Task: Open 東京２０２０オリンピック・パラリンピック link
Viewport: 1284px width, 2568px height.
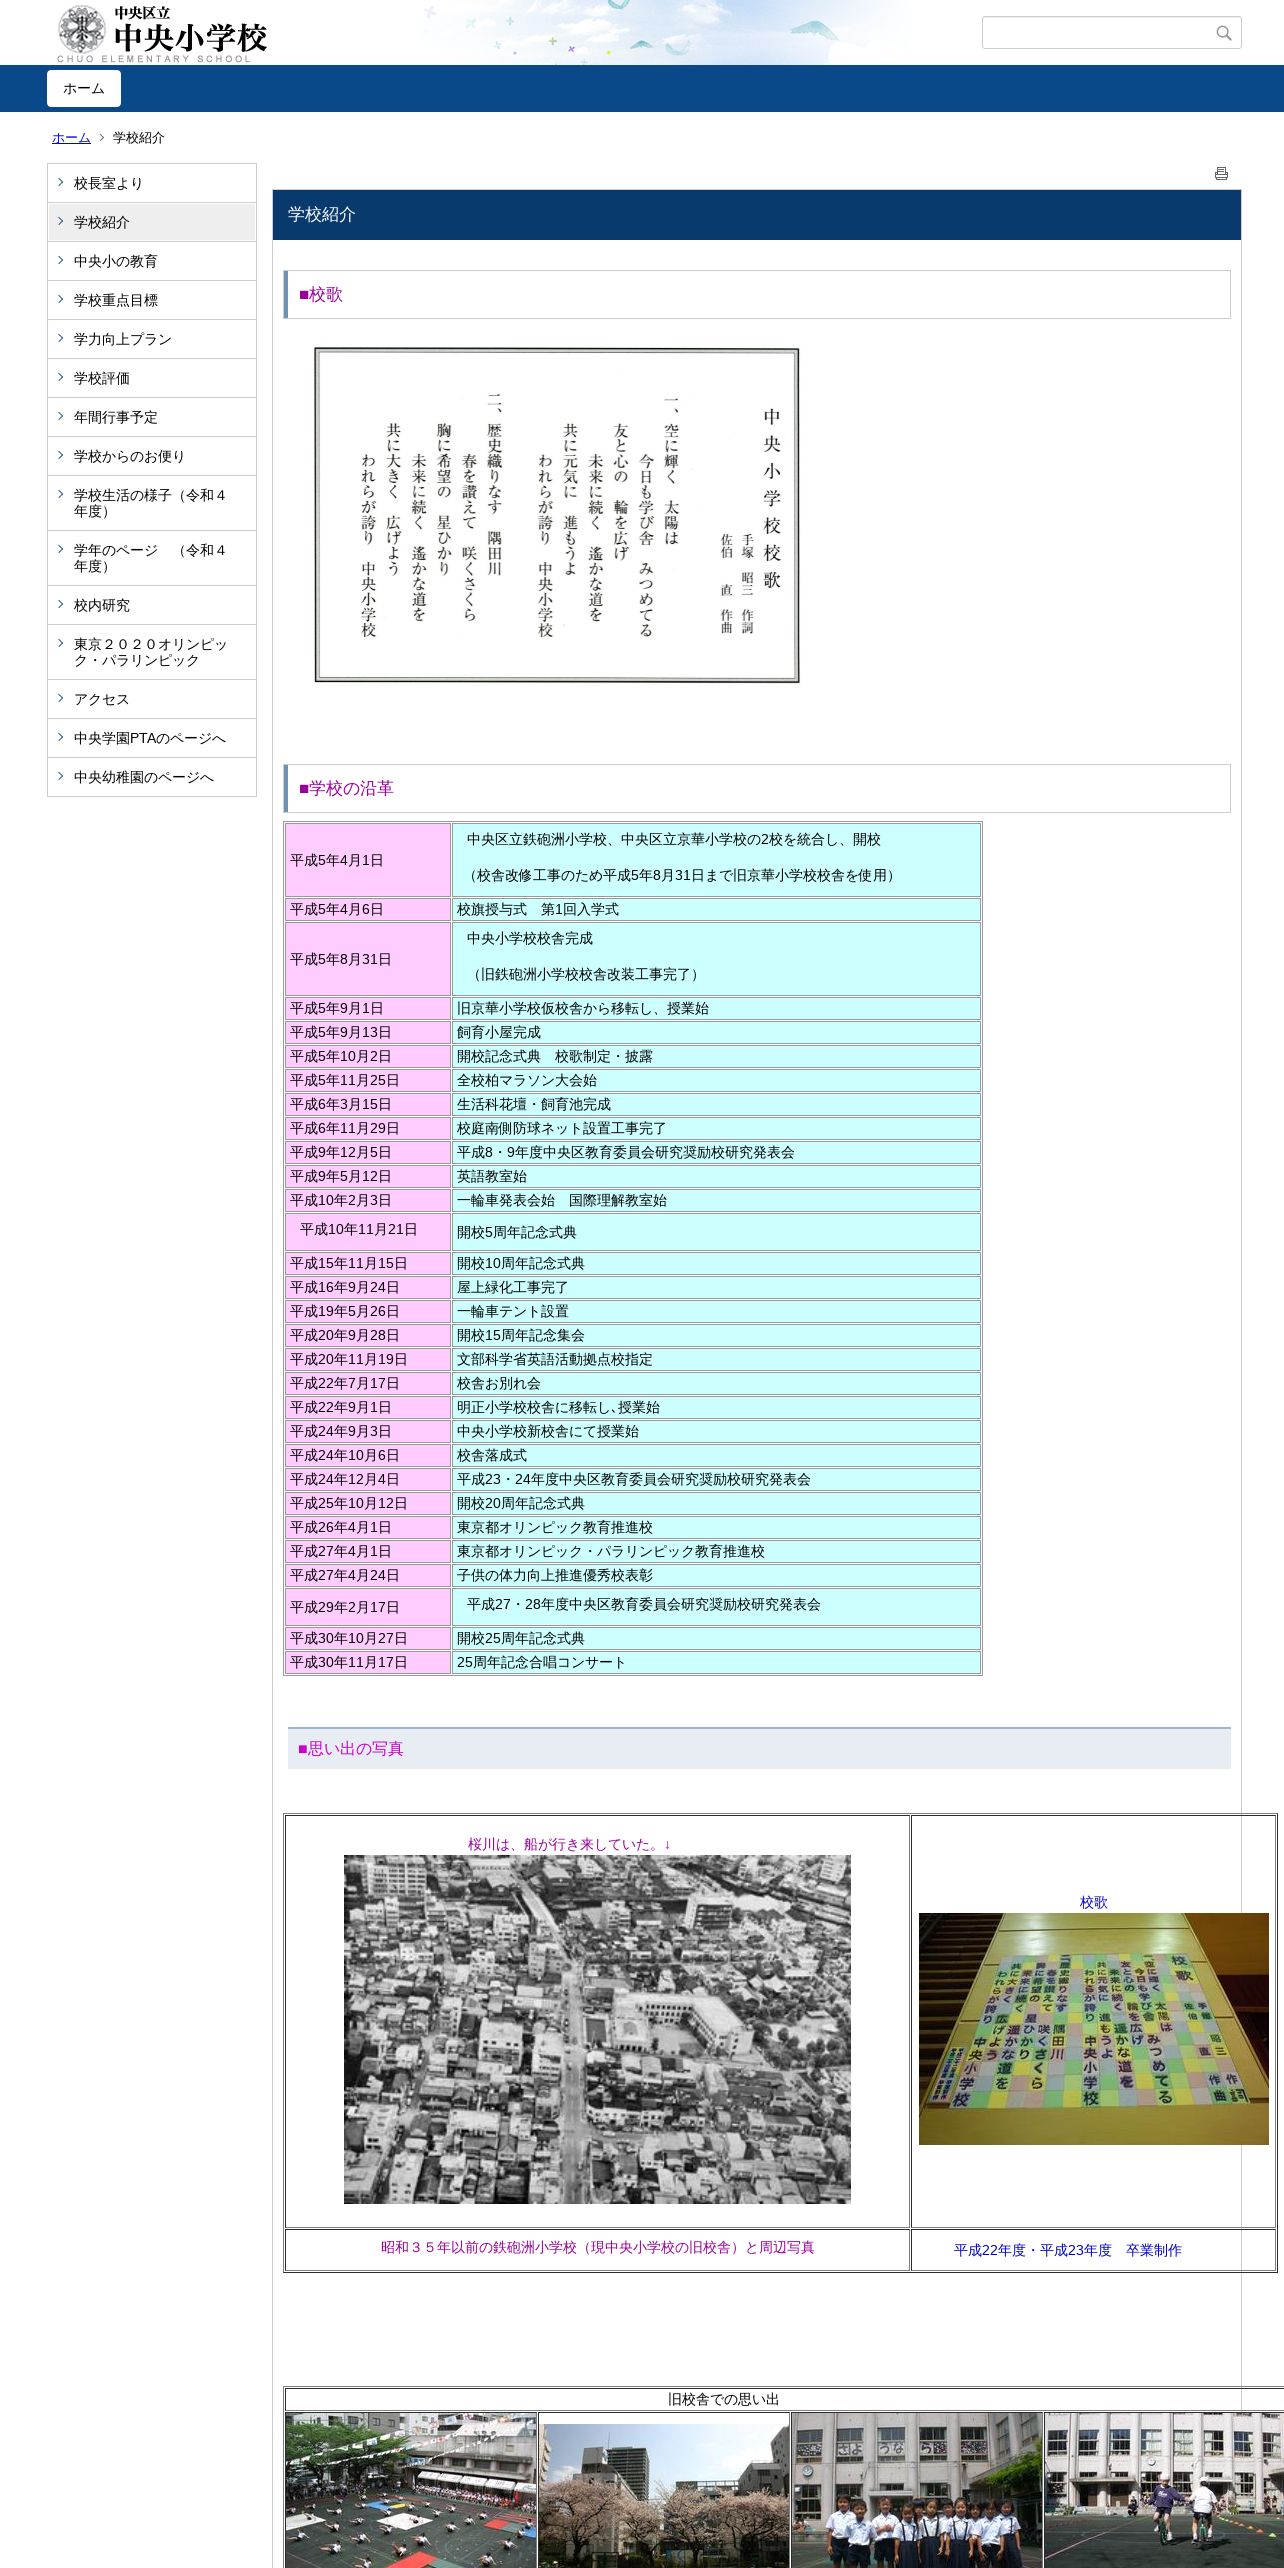Action: tap(152, 652)
